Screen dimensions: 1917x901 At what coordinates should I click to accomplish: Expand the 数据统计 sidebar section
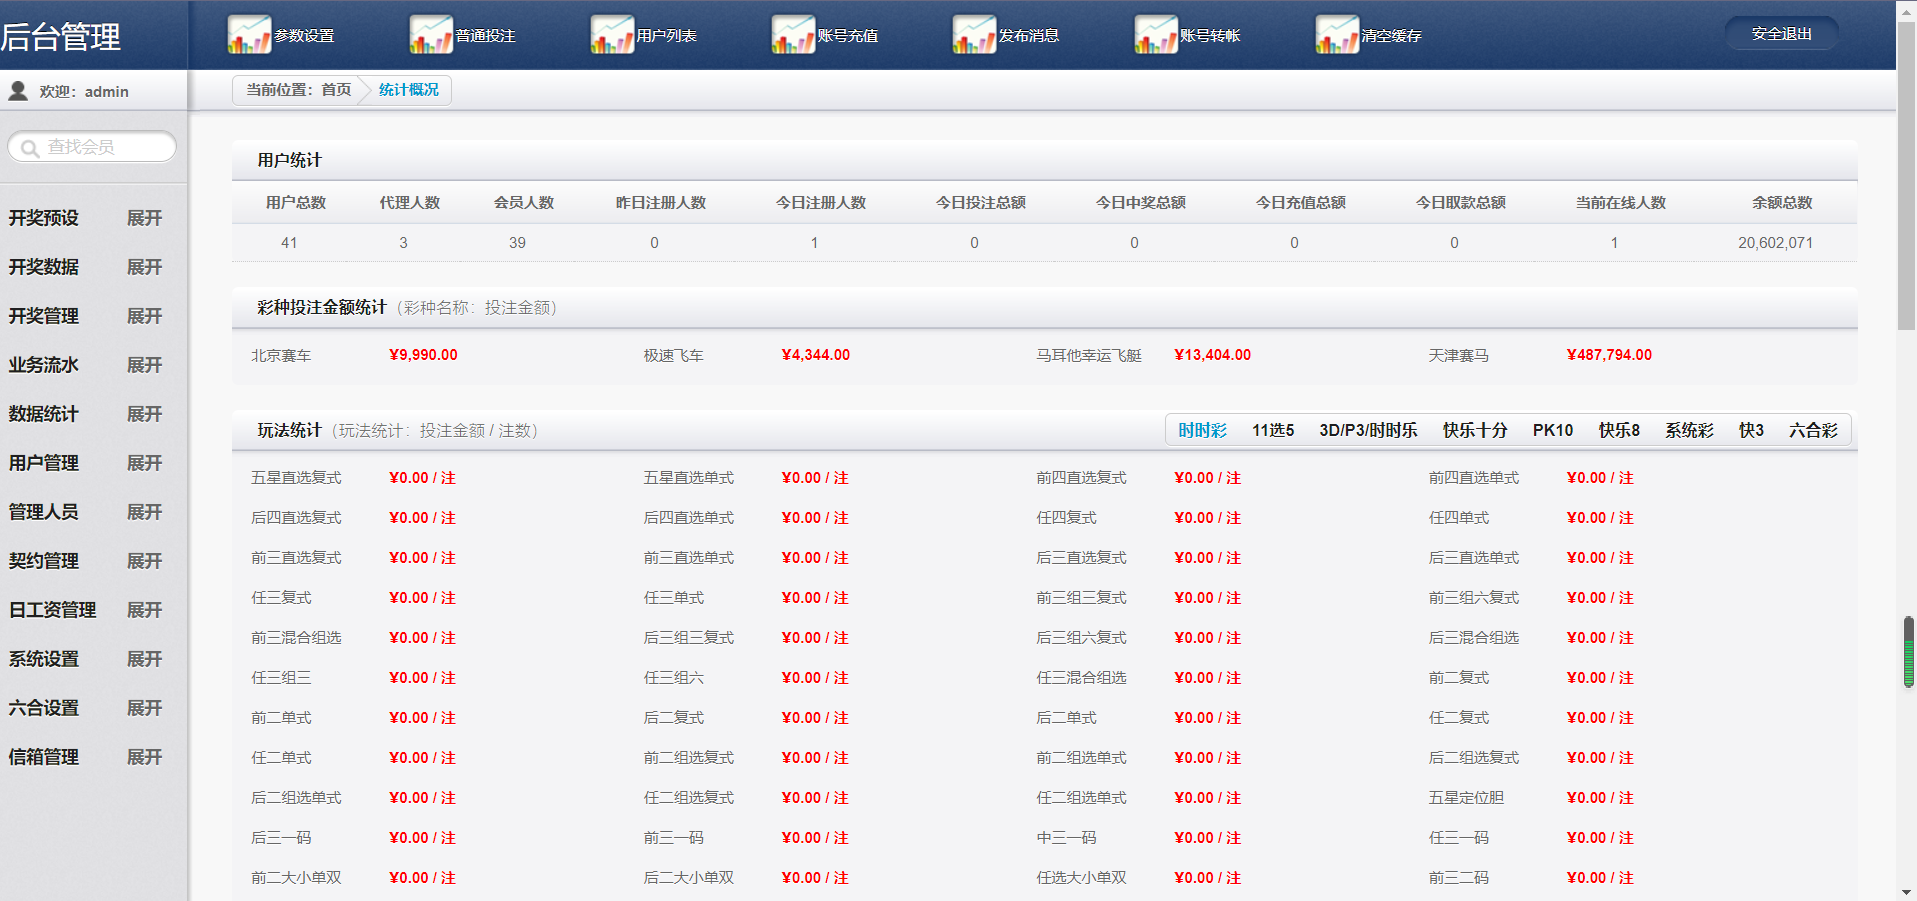(x=144, y=414)
